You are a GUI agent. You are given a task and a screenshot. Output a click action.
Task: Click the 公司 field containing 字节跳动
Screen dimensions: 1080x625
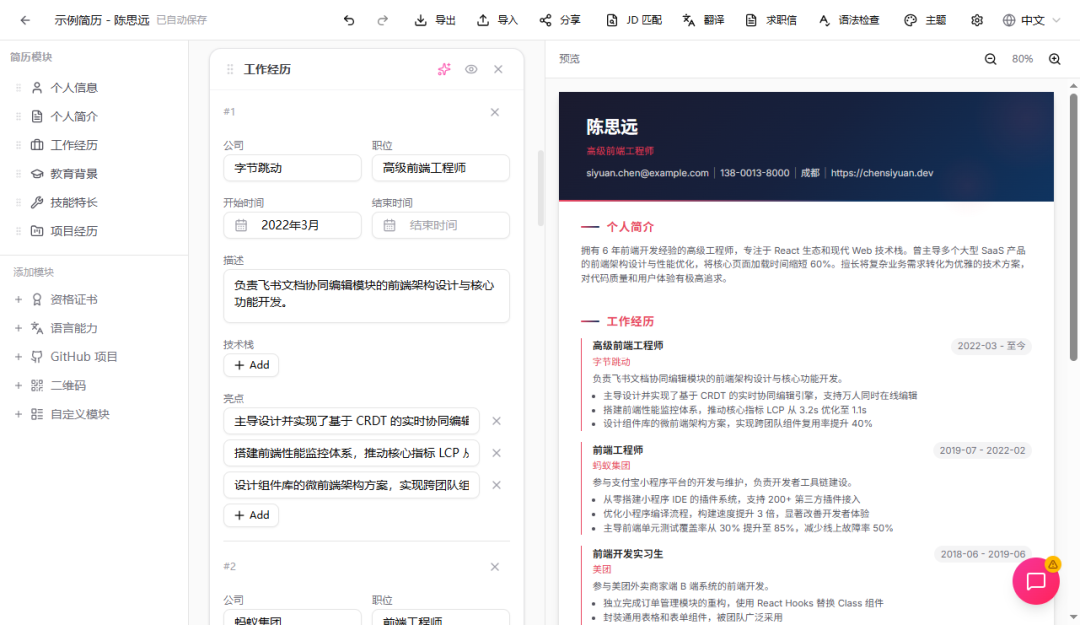[x=292, y=168]
